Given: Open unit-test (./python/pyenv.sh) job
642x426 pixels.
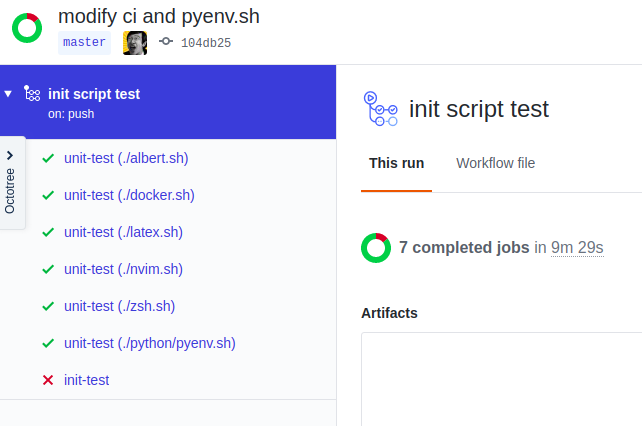Looking at the screenshot, I should 150,343.
